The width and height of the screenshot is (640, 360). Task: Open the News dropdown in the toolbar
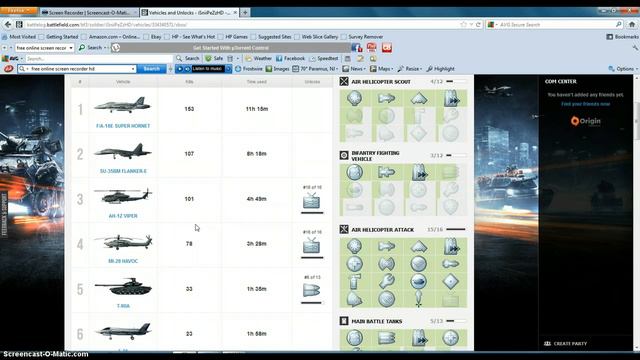tap(353, 69)
